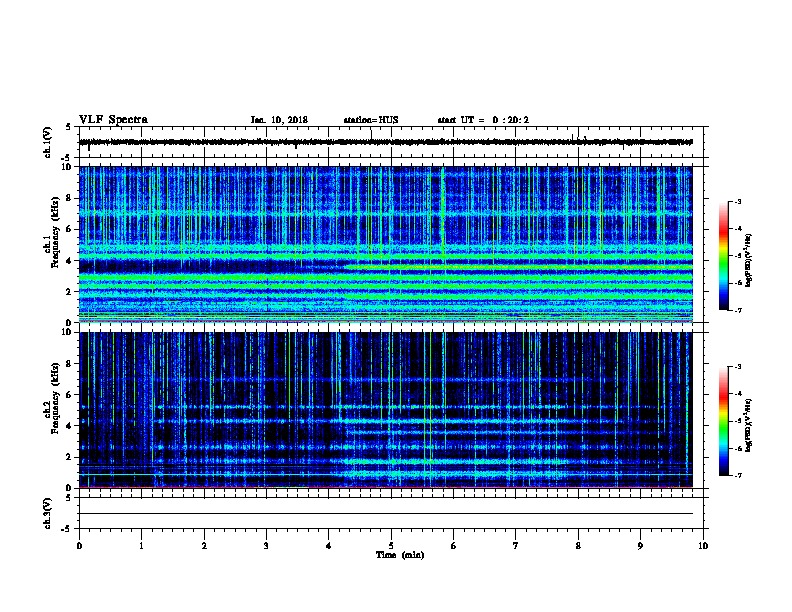Click the "-7" label on ch.1 colorbar
Screen dimensions: 792x612
click(737, 310)
